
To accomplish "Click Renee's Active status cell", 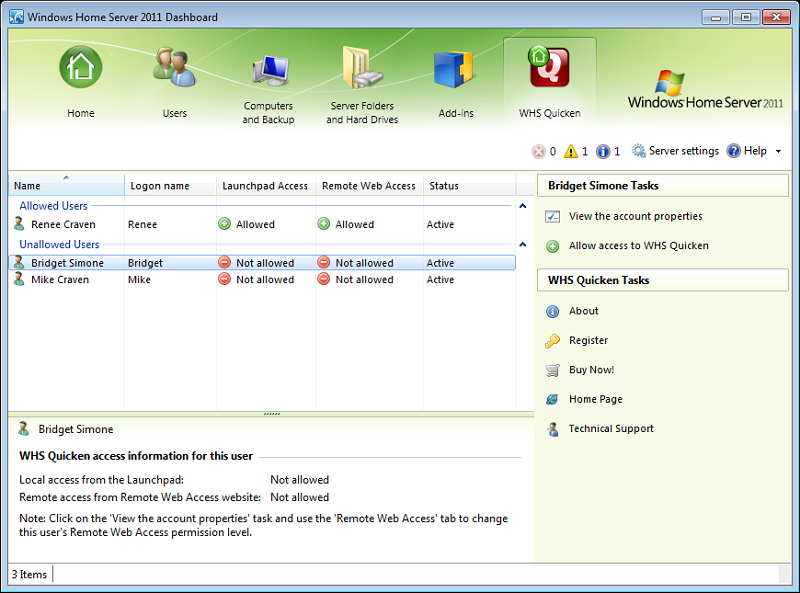I will (440, 225).
